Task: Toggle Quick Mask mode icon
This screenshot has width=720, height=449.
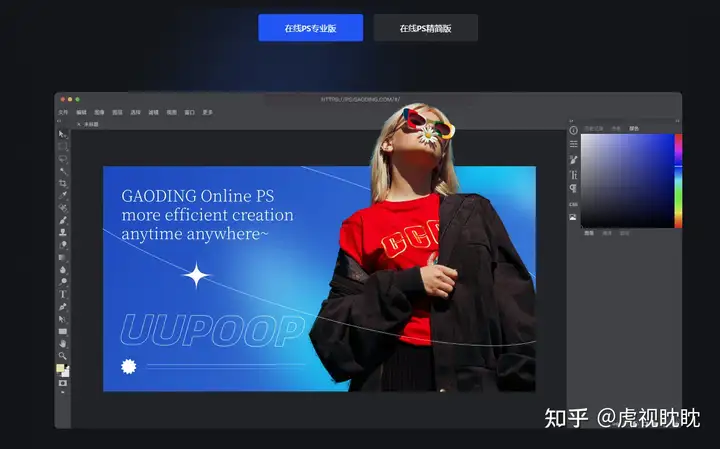Action: pos(62,383)
